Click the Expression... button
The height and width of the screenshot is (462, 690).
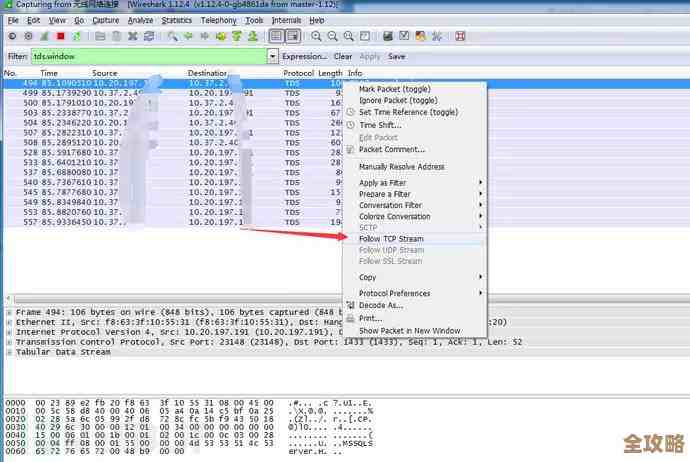305,57
